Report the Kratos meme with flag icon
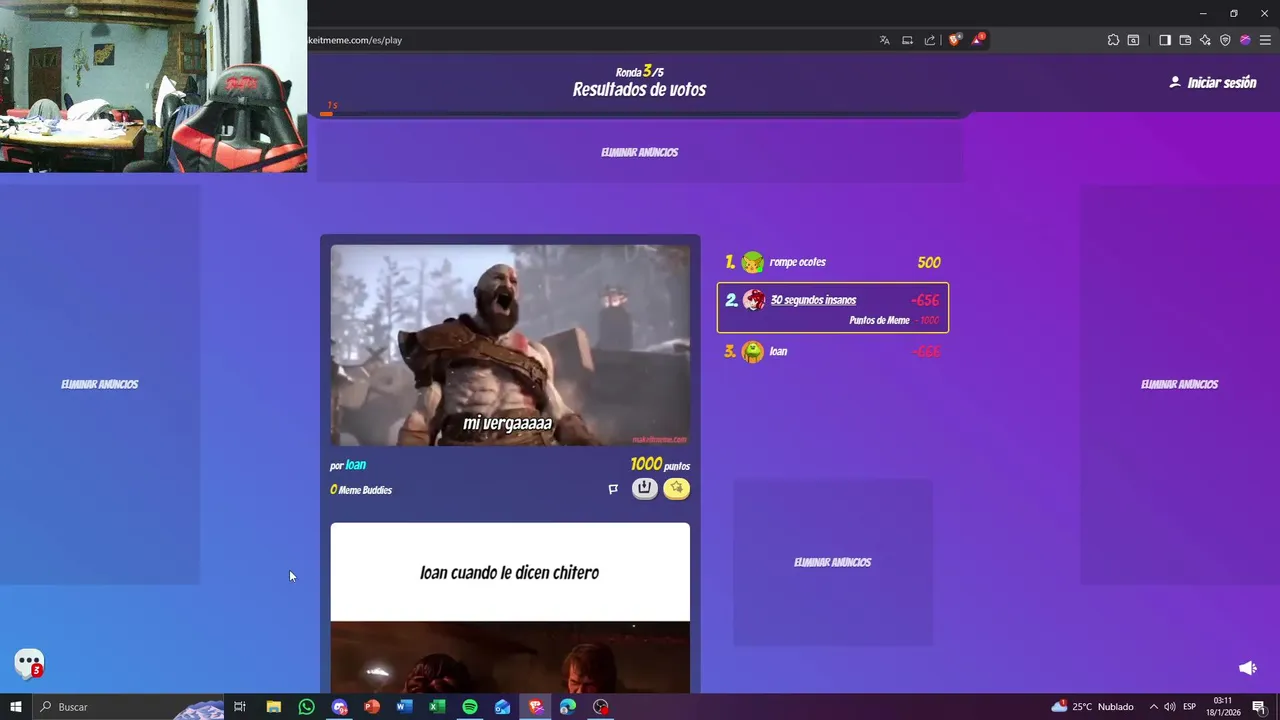The image size is (1280, 720). click(x=613, y=489)
